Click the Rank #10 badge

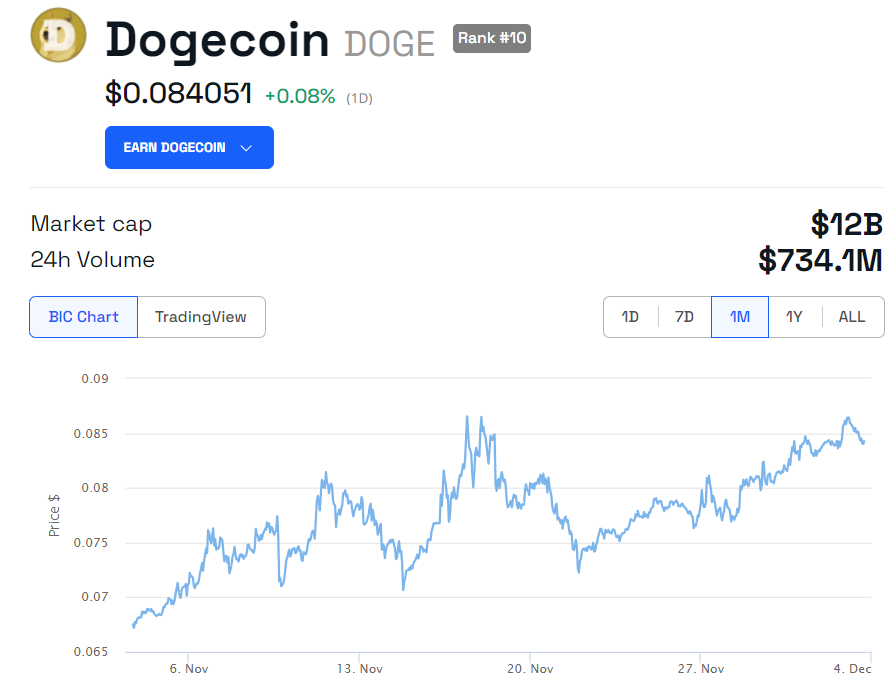[x=492, y=38]
